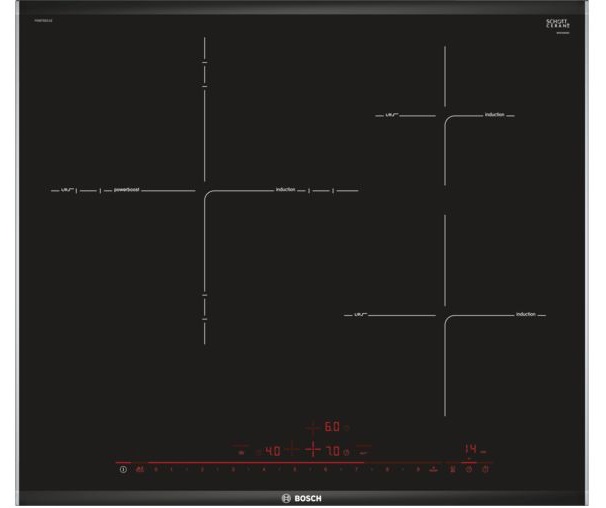The width and height of the screenshot is (606, 508).
Task: Activate the boost icon after level 9
Action: (x=433, y=469)
